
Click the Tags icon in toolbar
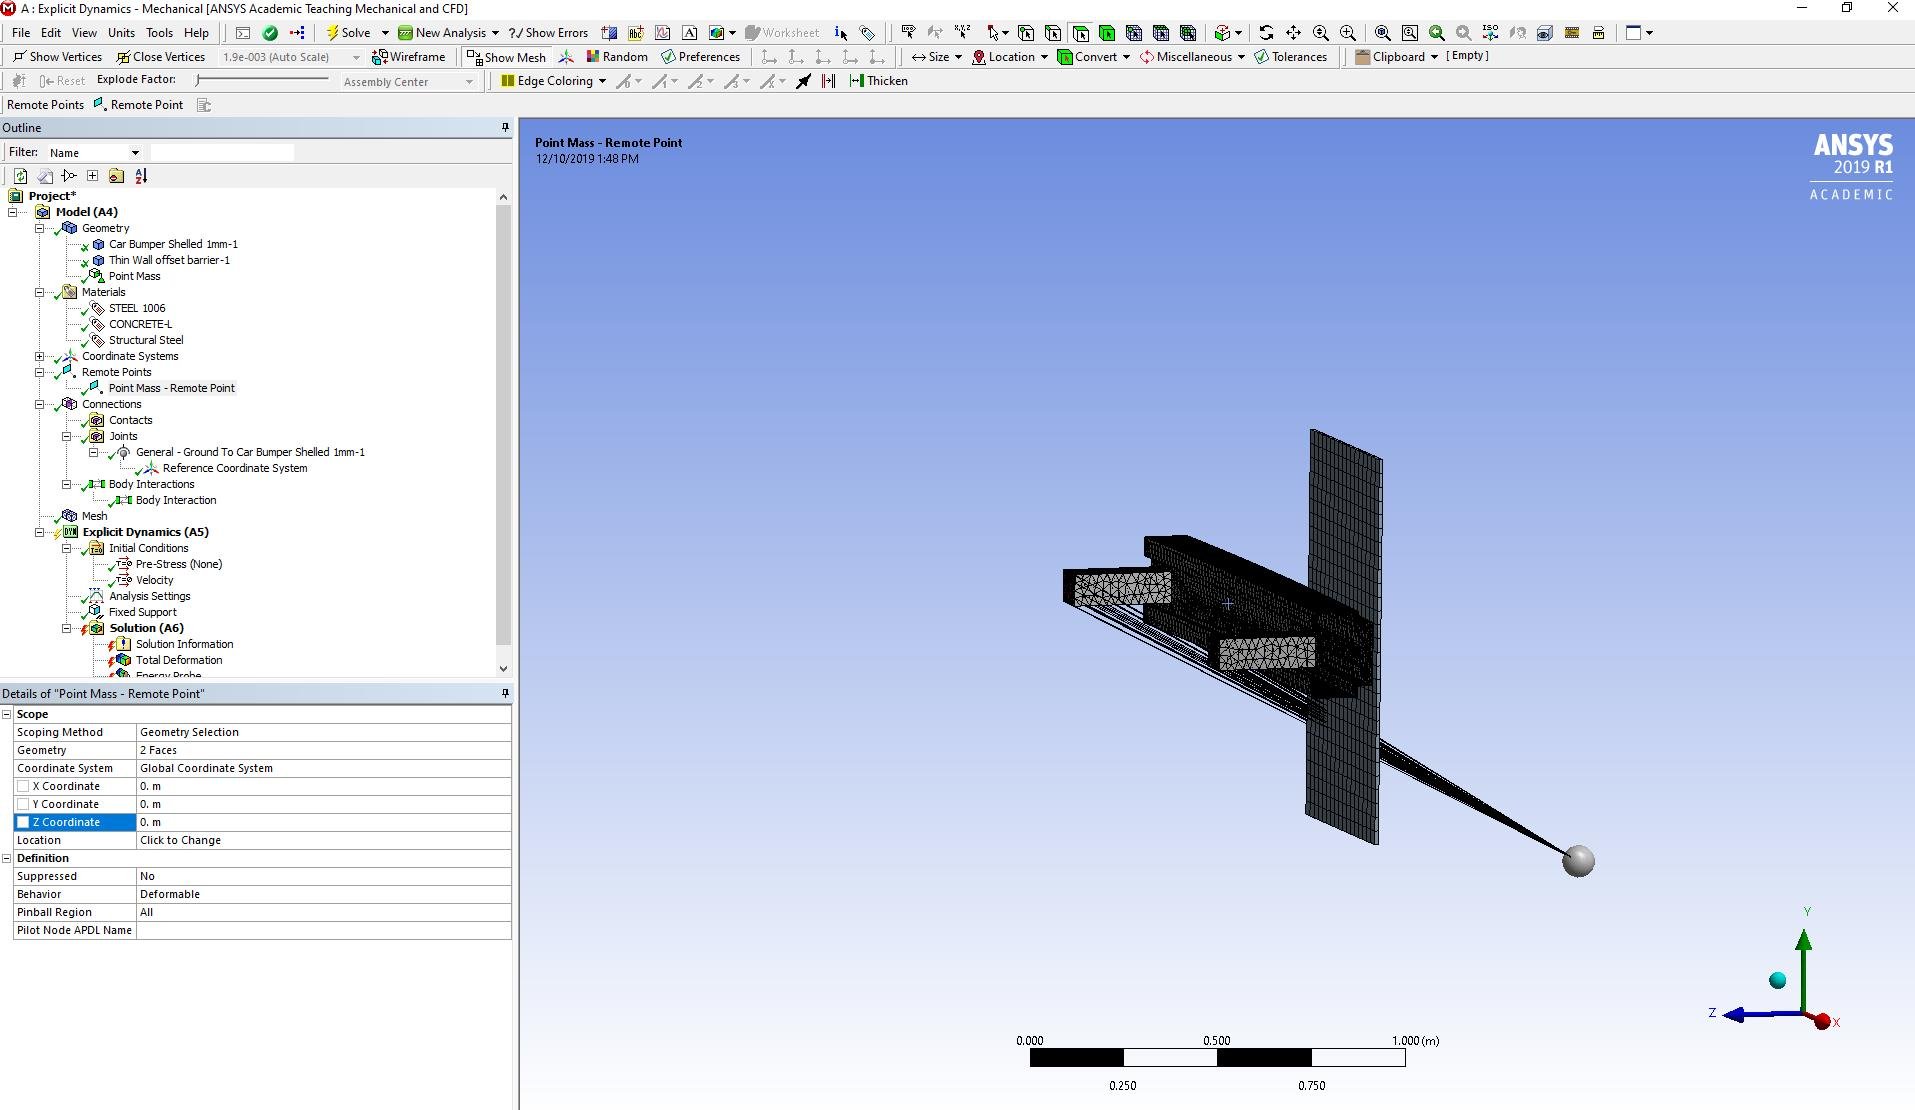868,33
